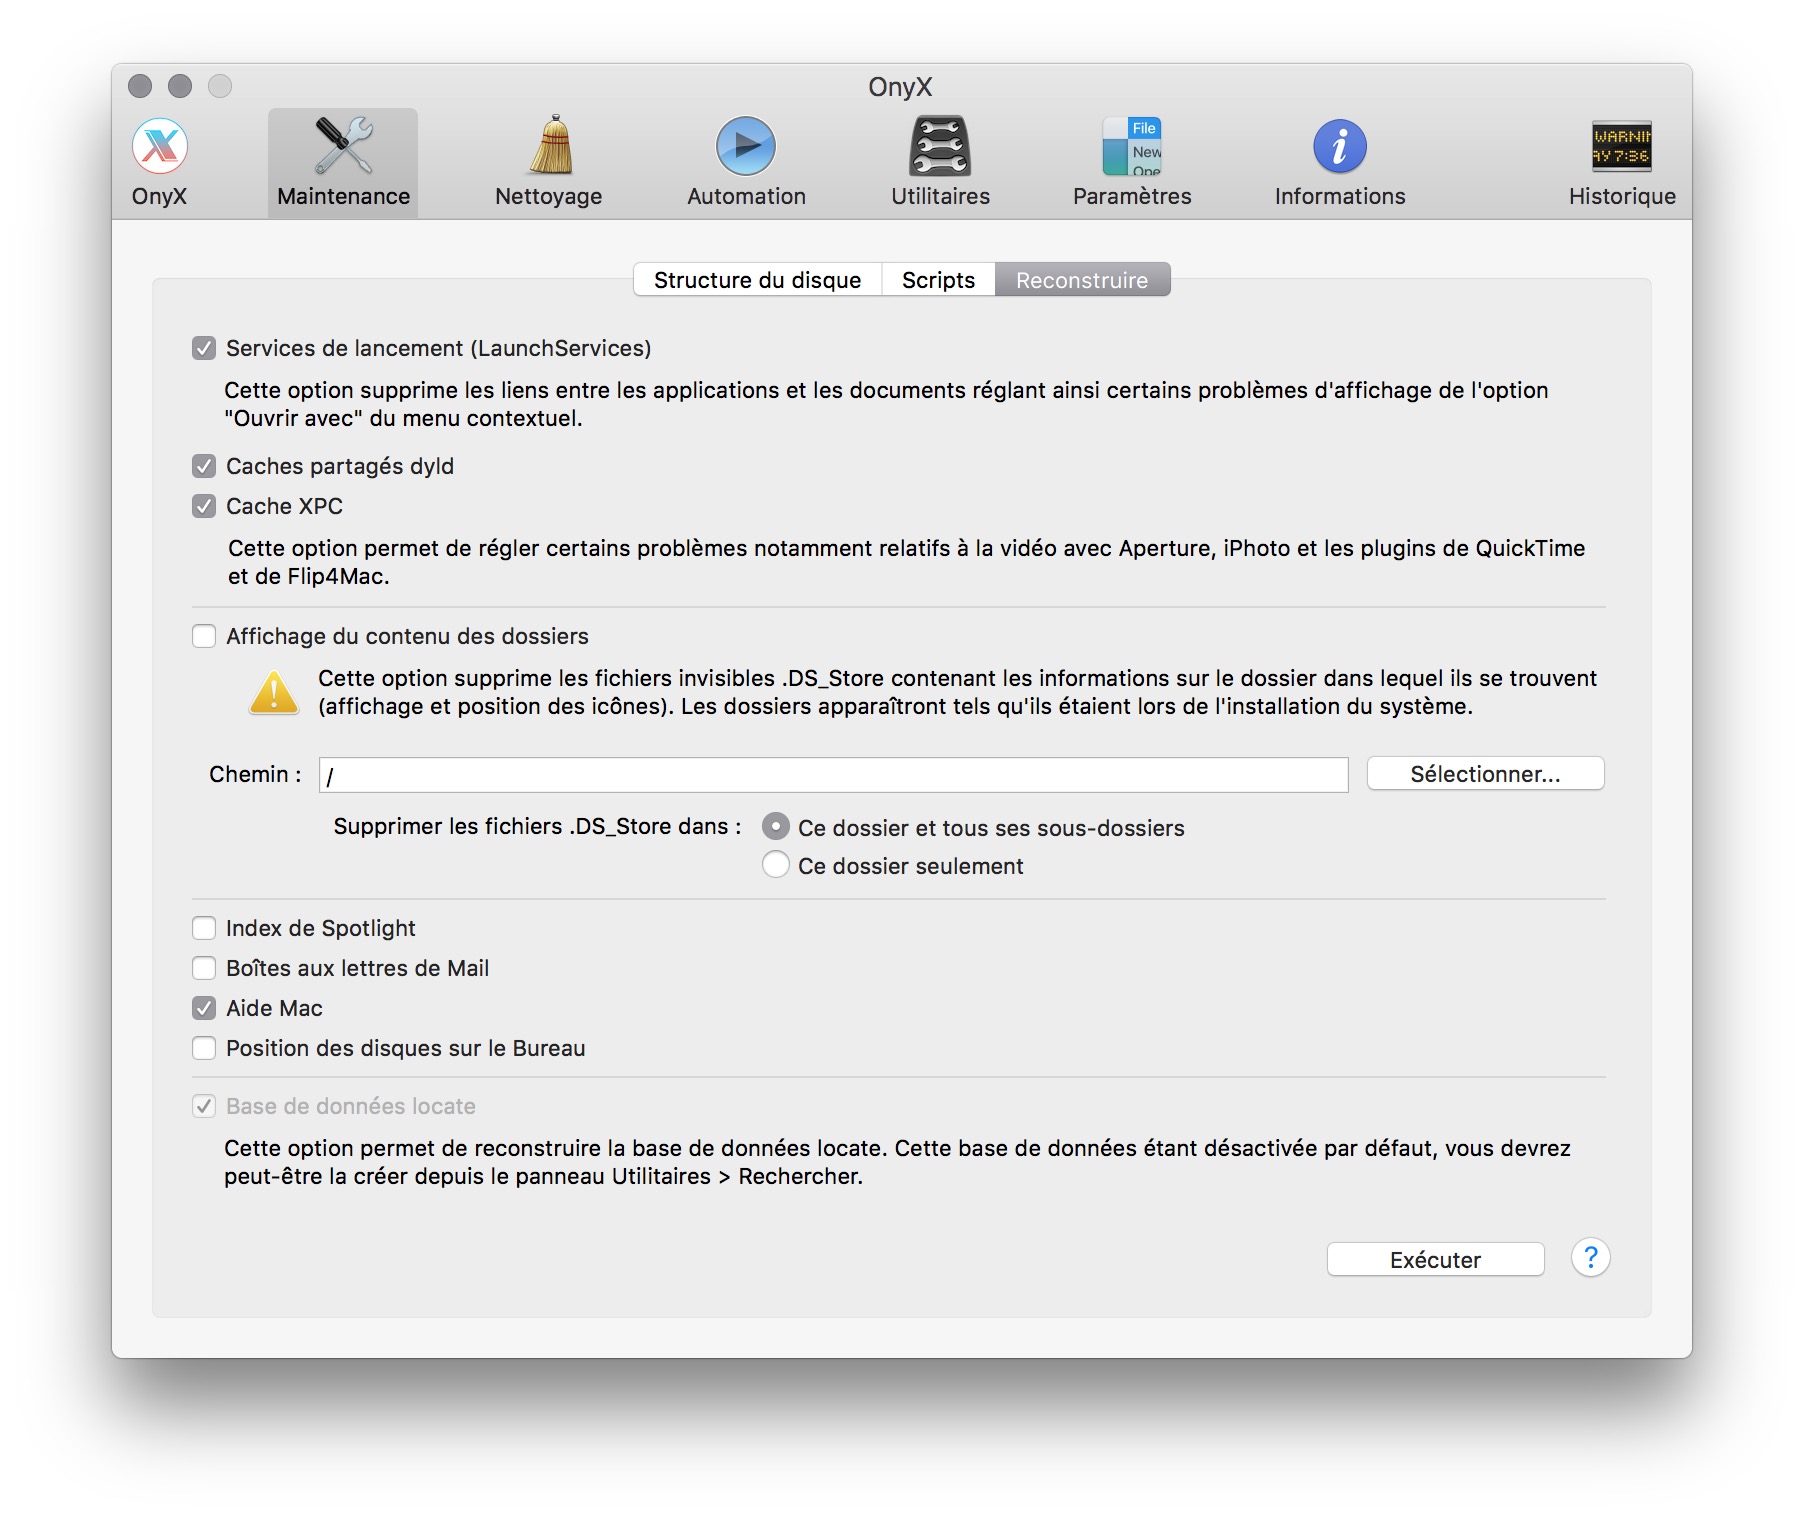Screen dimensions: 1804x1518
Task: Click in the Chemin path field
Action: [x=833, y=775]
